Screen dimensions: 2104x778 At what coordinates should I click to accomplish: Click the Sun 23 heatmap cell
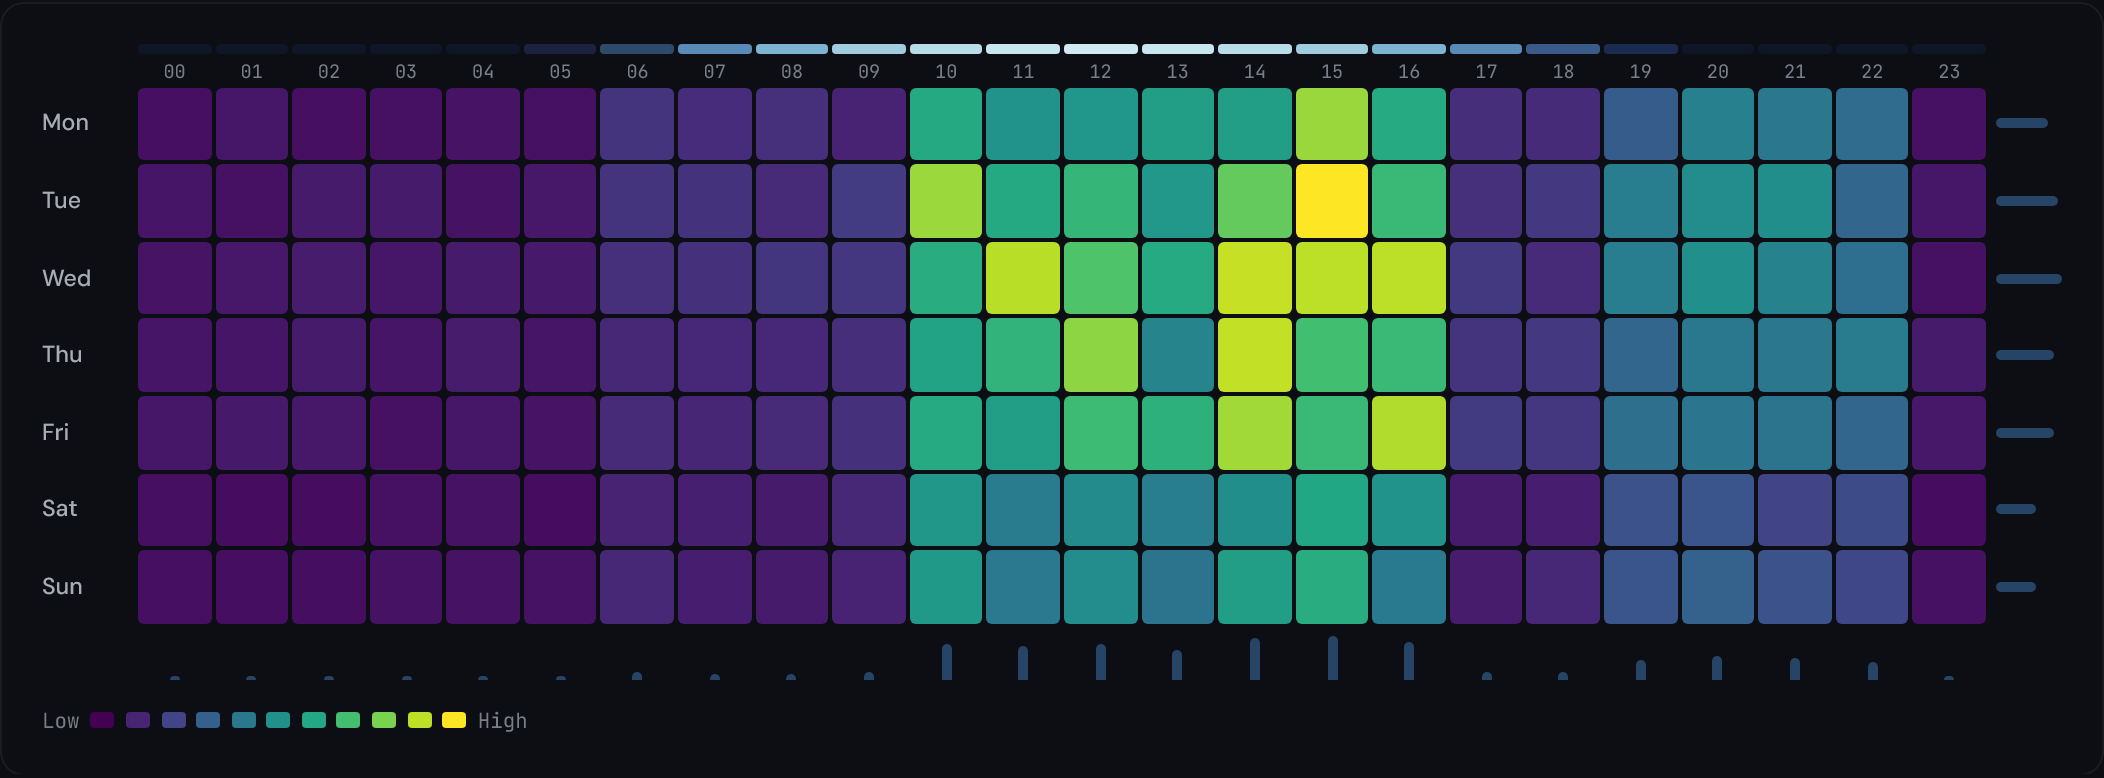click(1949, 587)
